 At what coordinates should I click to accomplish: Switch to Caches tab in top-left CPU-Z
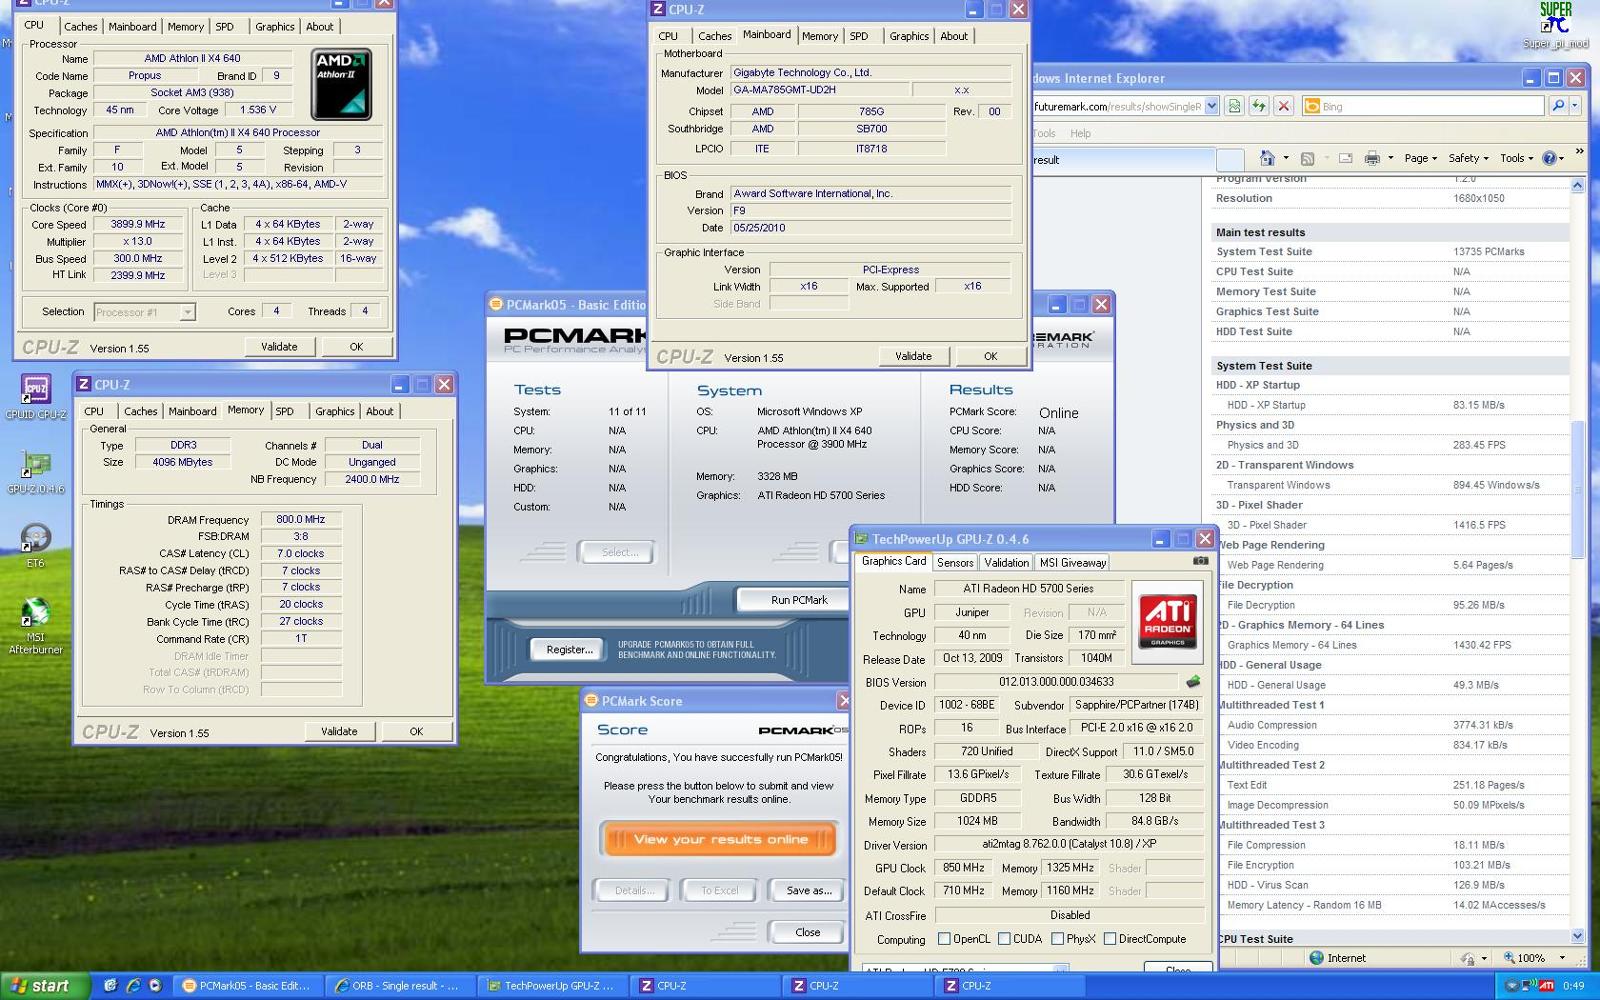coord(81,27)
